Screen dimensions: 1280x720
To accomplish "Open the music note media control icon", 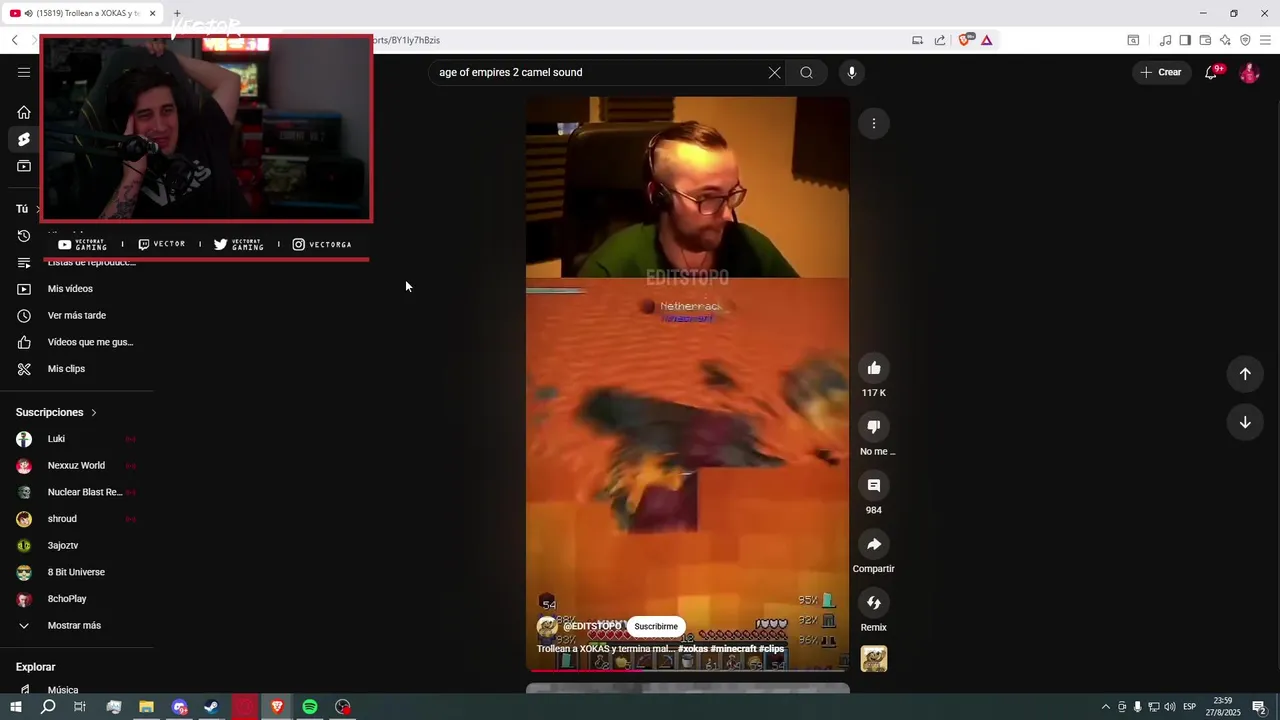I will click(1165, 40).
